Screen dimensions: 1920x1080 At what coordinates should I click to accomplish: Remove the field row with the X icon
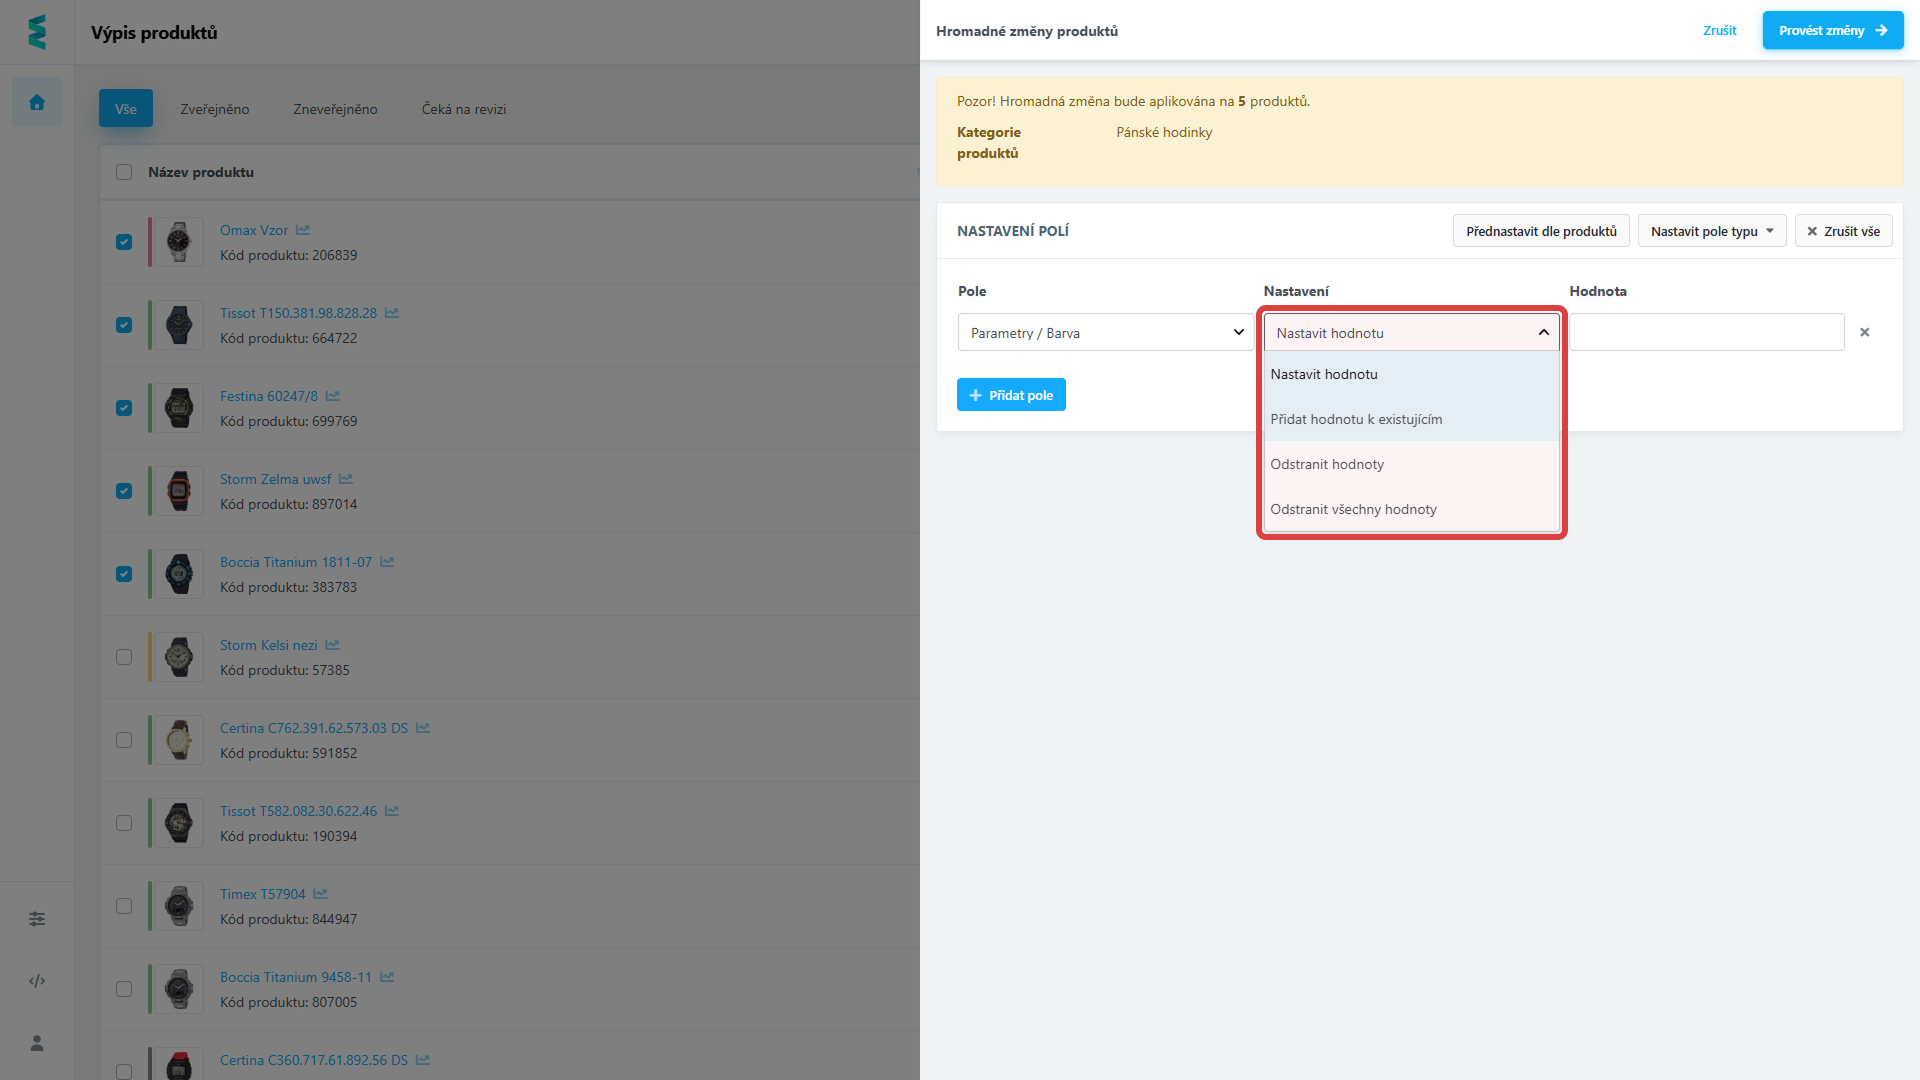point(1864,332)
